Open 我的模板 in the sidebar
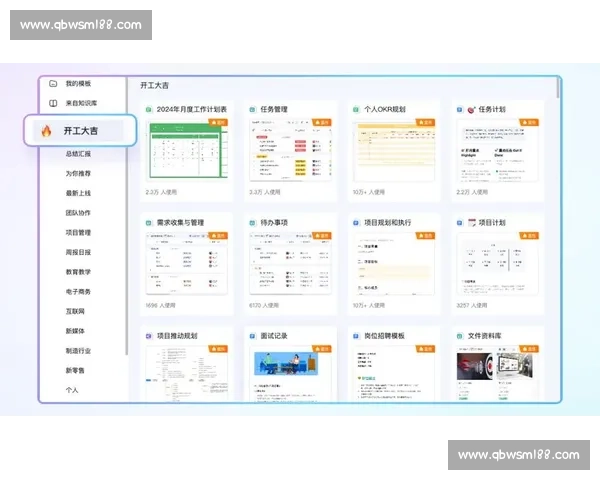Viewport: 600px width, 480px height. click(x=78, y=83)
